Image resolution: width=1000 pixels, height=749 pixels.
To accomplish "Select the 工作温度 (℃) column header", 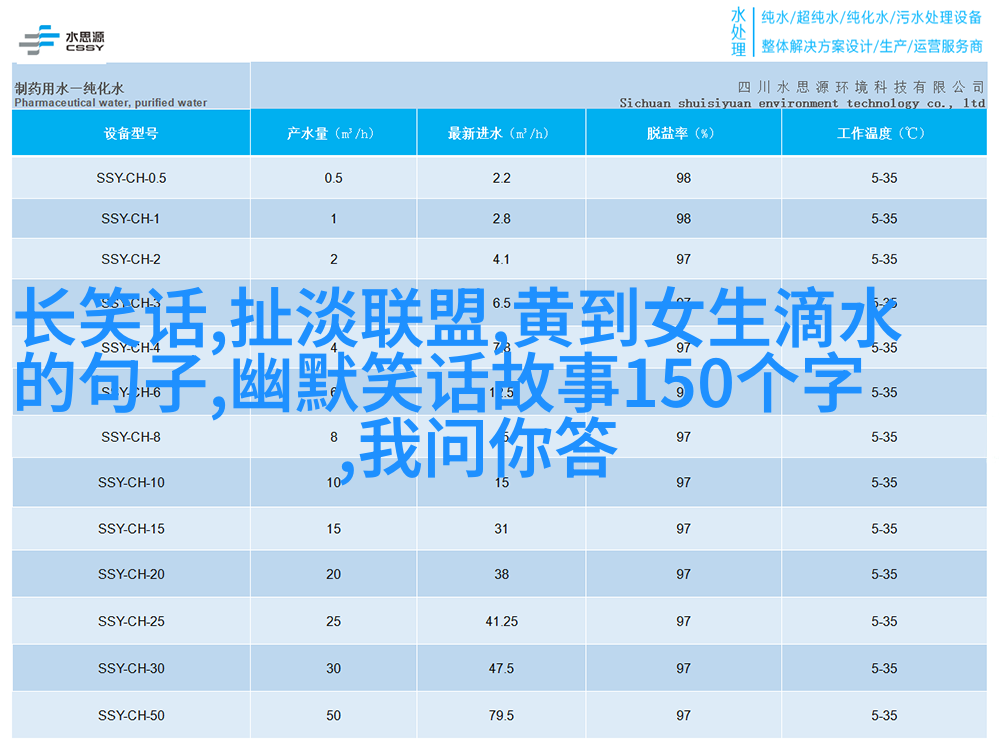I will (x=883, y=133).
